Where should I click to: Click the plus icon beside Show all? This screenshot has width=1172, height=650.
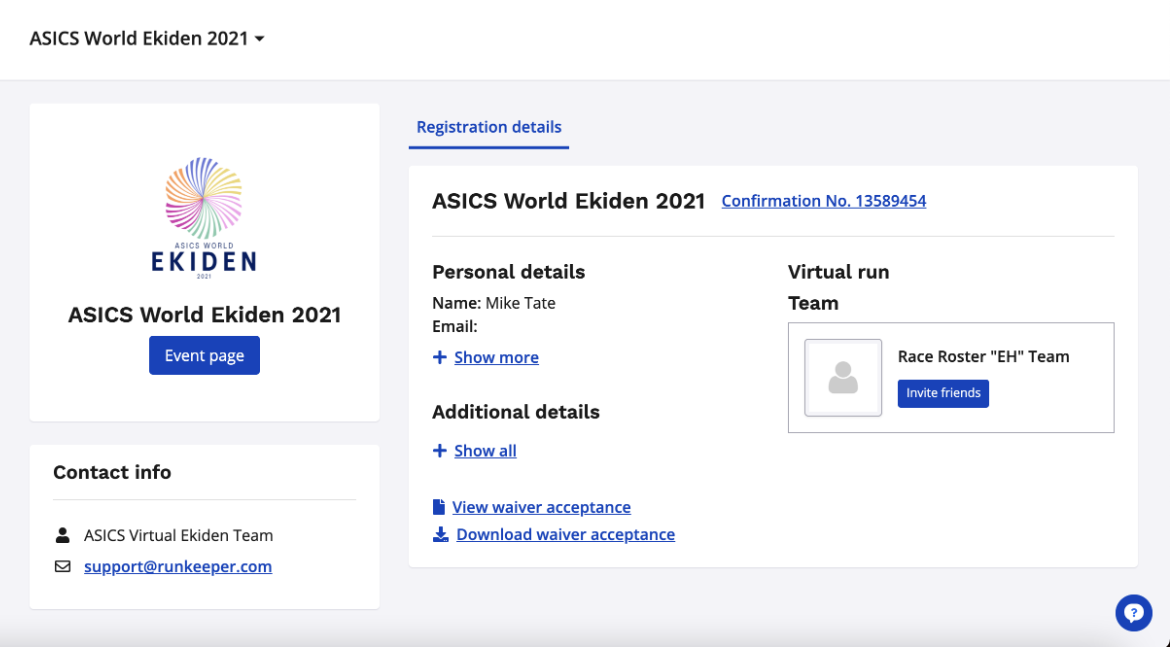pyautogui.click(x=440, y=451)
